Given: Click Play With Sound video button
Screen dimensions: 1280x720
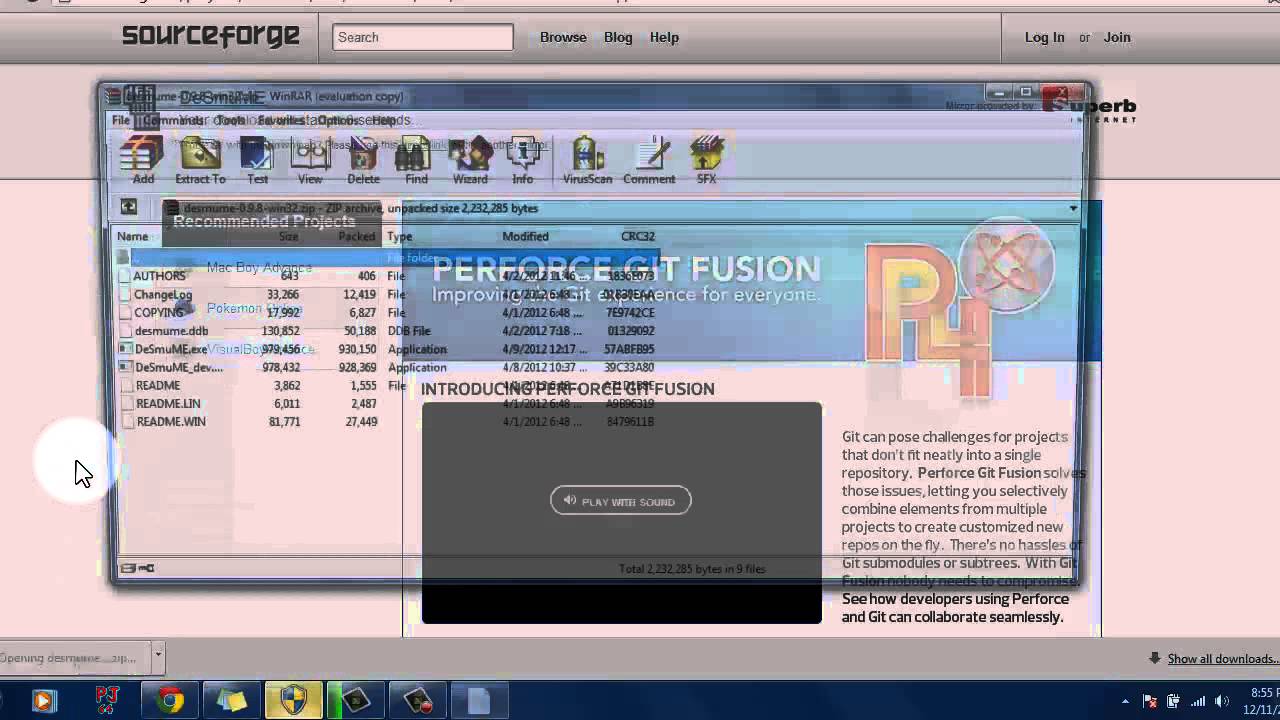Looking at the screenshot, I should (x=620, y=501).
